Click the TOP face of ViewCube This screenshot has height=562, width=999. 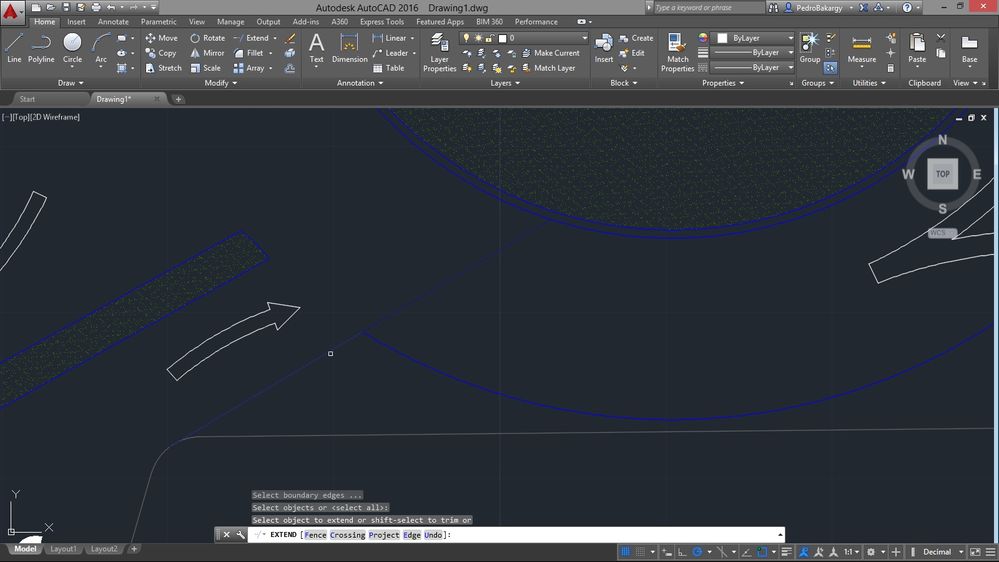942,174
